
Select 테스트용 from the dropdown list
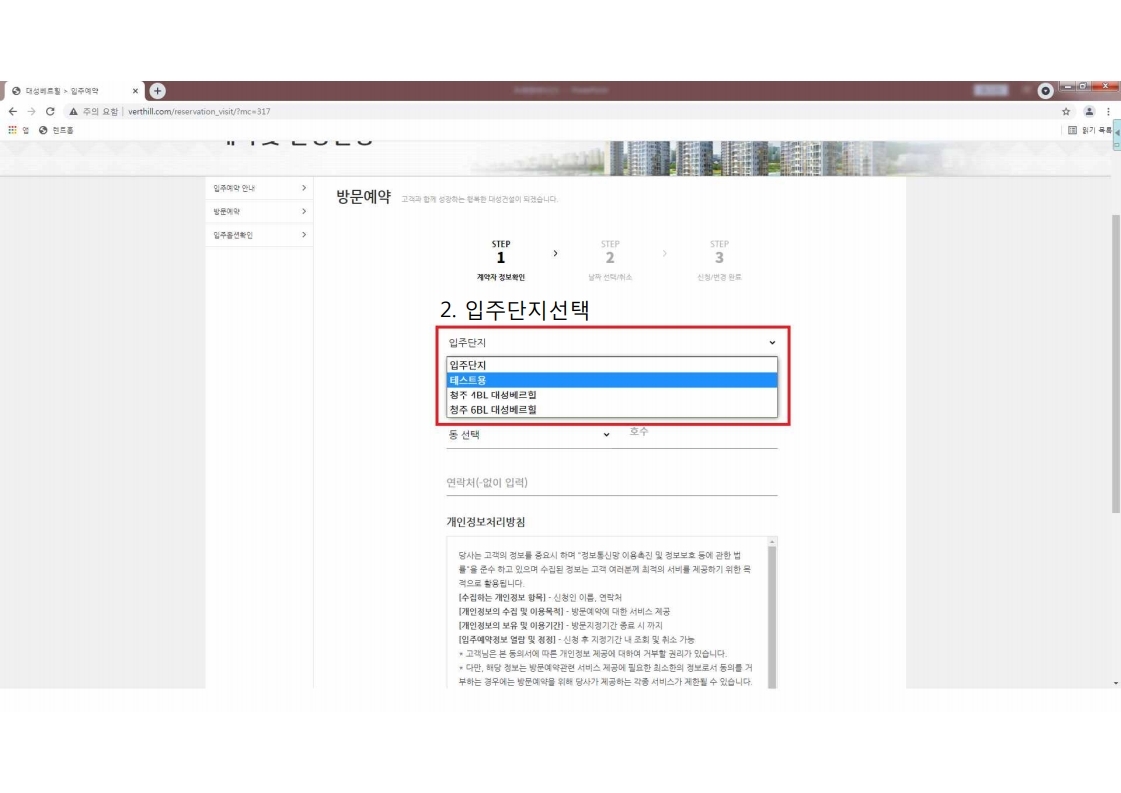[611, 380]
